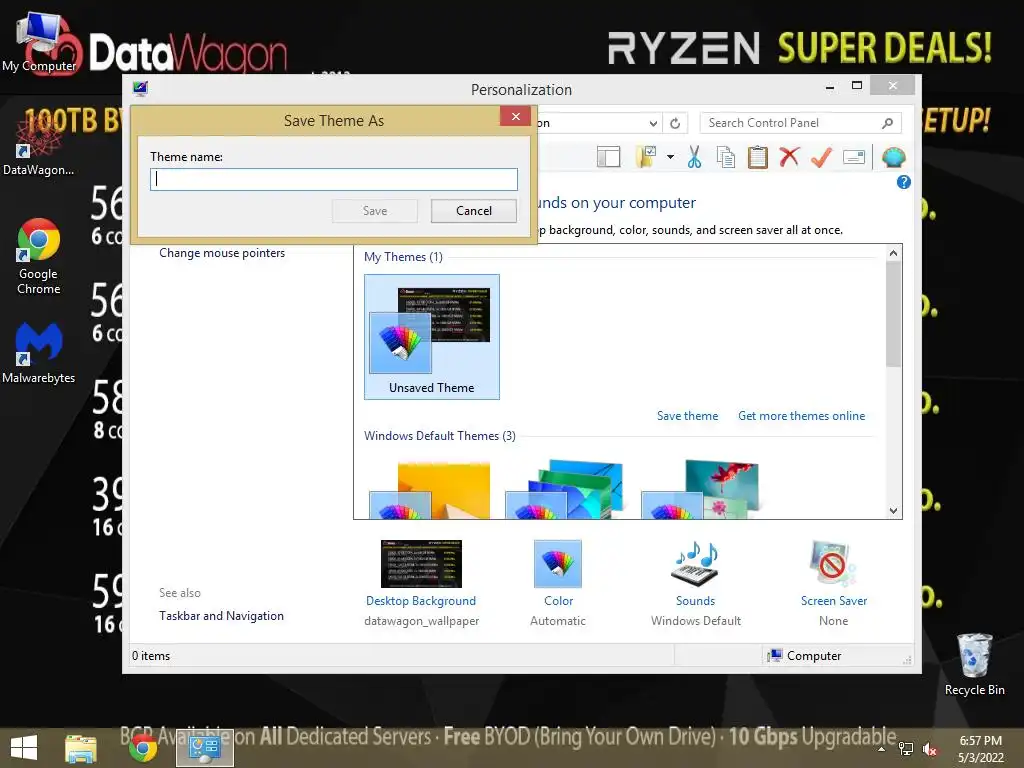The width and height of the screenshot is (1024, 768).
Task: Click the Control Panel taskbar button
Action: [205, 748]
